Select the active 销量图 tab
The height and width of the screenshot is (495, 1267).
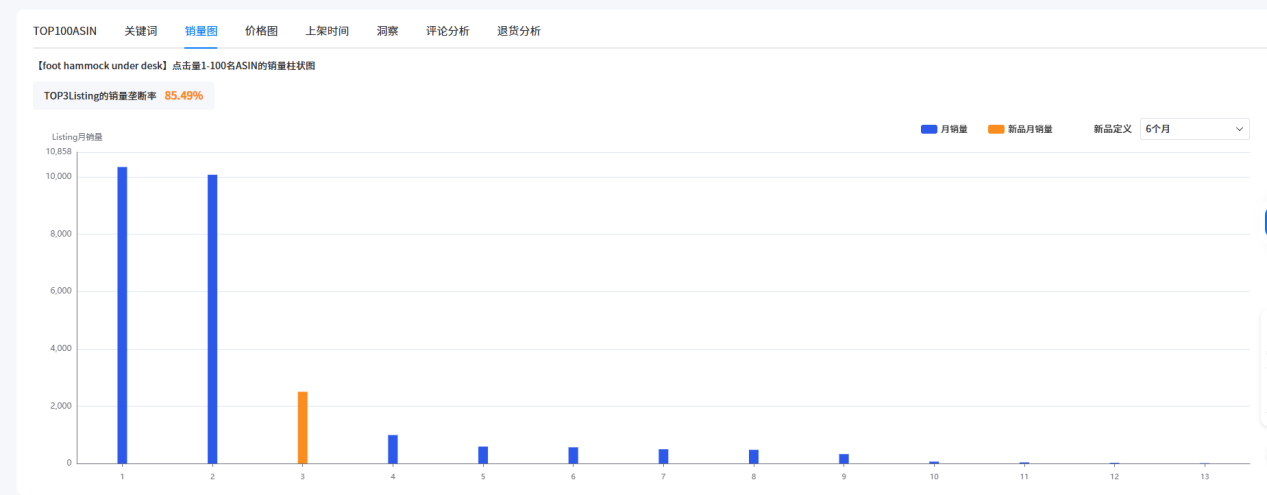coord(201,31)
